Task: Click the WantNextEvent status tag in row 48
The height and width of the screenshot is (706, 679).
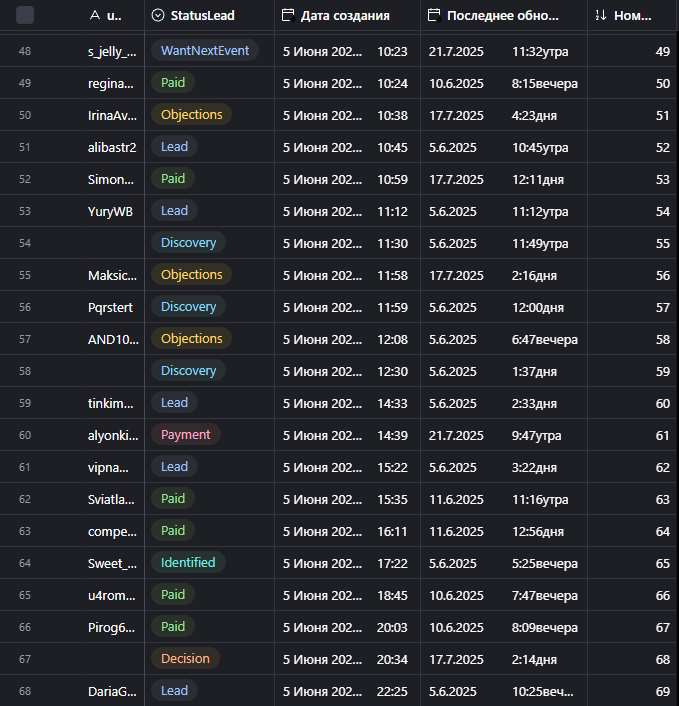Action: 205,51
